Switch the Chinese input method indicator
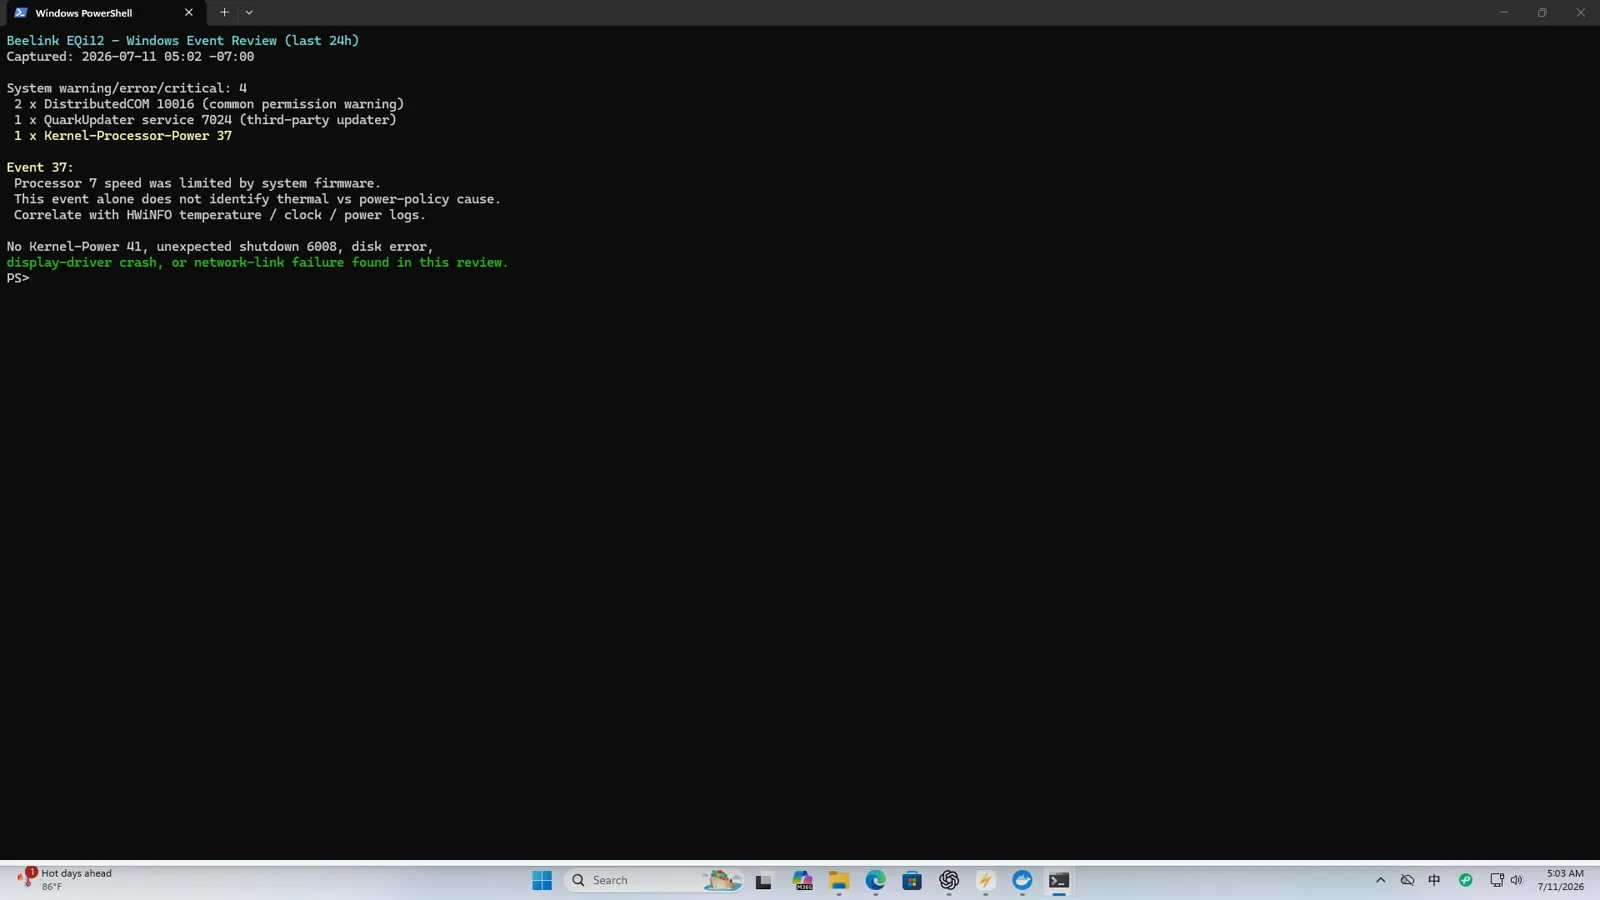 click(1434, 880)
